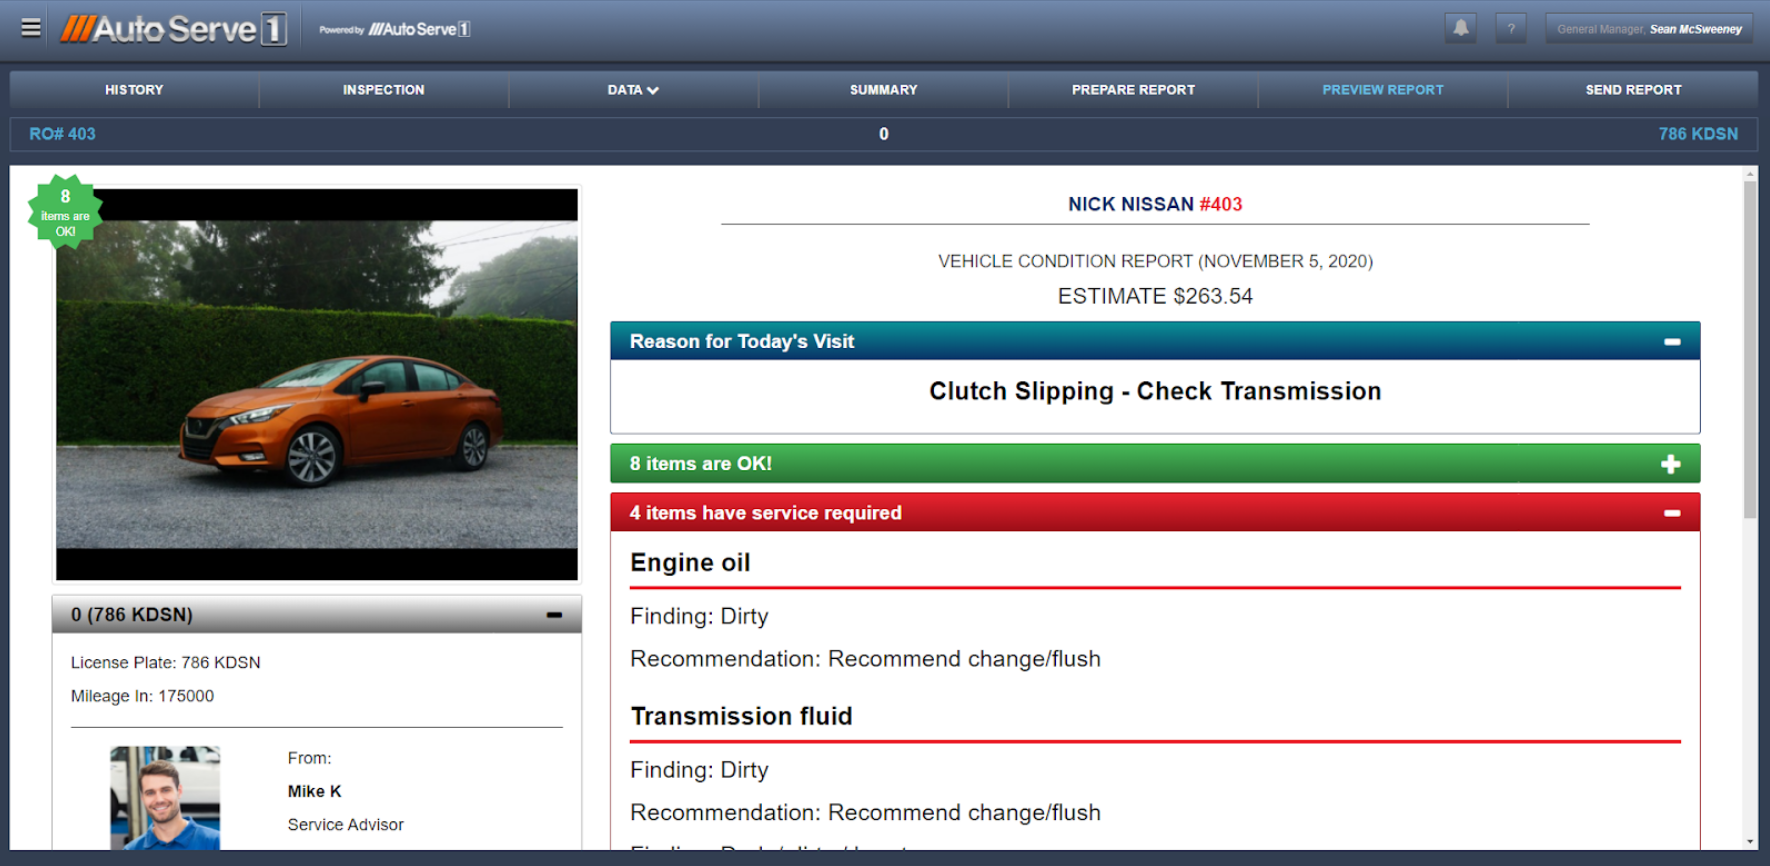
Task: Click Transmission fluid Recommend change/flush recommendation
Action: coord(865,813)
